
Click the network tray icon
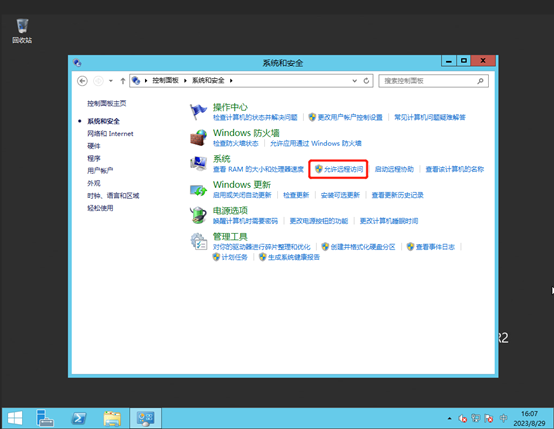click(x=476, y=419)
